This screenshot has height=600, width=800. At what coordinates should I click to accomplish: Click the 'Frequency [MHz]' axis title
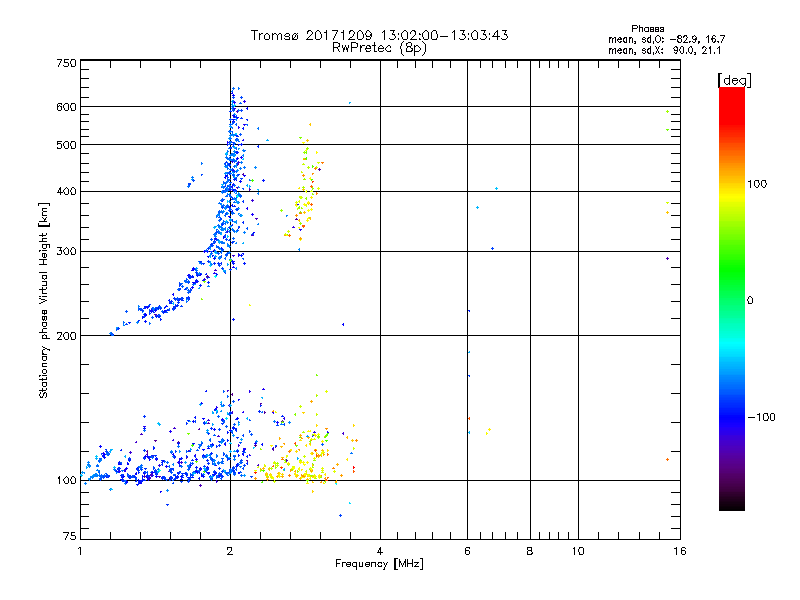pyautogui.click(x=379, y=564)
